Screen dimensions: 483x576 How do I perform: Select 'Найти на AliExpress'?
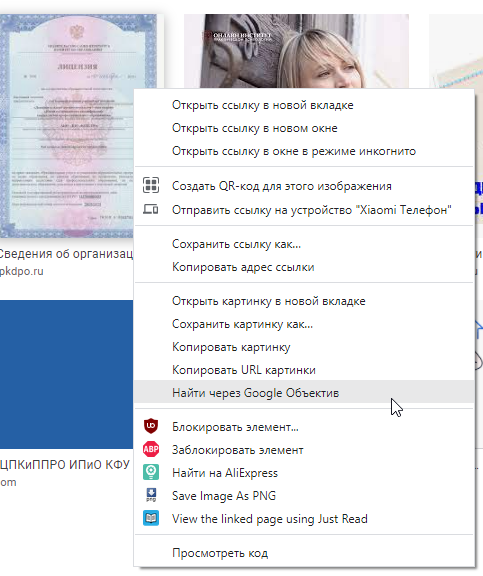point(305,473)
